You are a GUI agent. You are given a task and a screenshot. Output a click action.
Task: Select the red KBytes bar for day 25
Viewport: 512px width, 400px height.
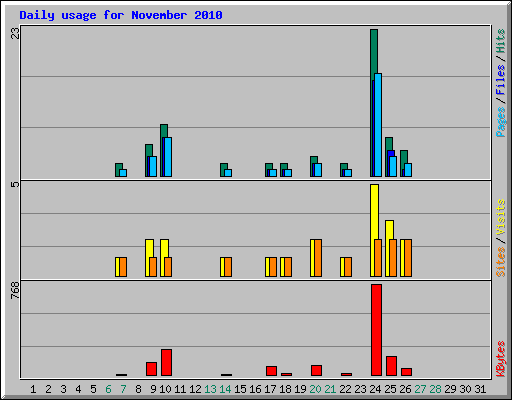(x=391, y=366)
